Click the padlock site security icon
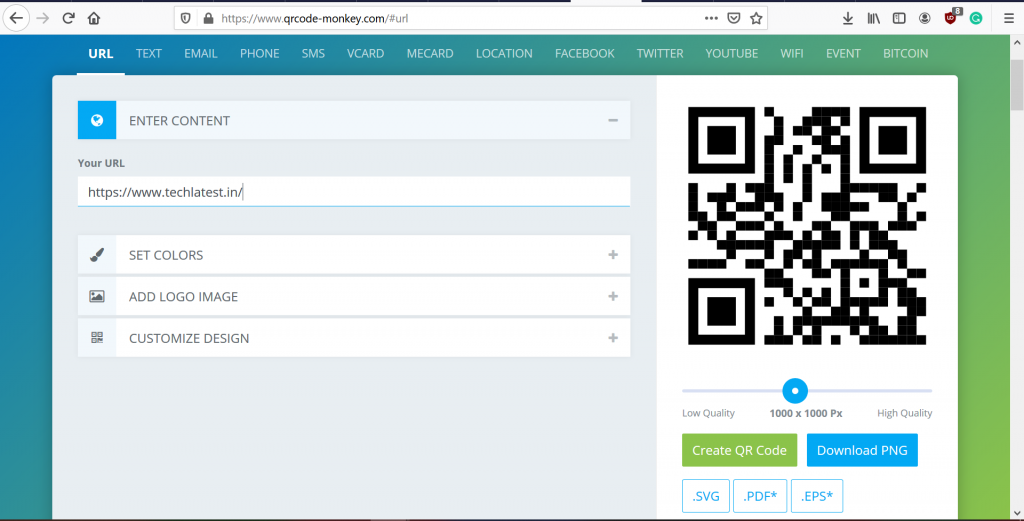Viewport: 1024px width, 521px height. click(208, 18)
